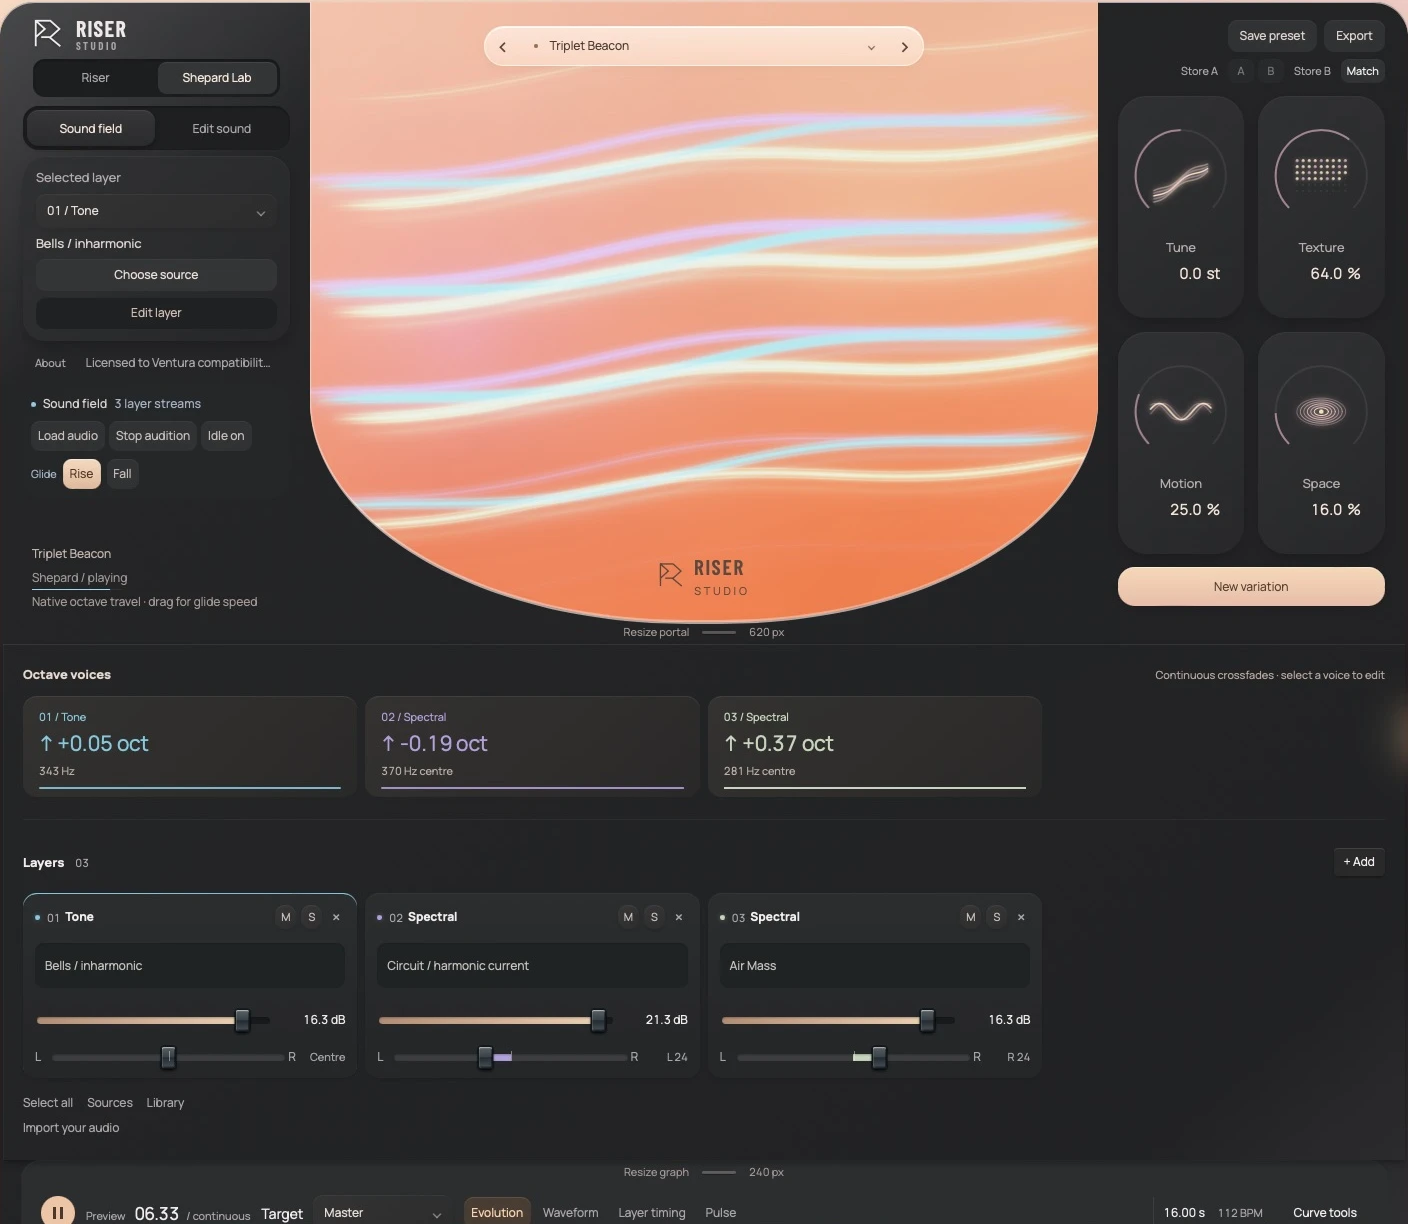This screenshot has height=1224, width=1408.
Task: Go to previous preset arrow
Action: 503,47
